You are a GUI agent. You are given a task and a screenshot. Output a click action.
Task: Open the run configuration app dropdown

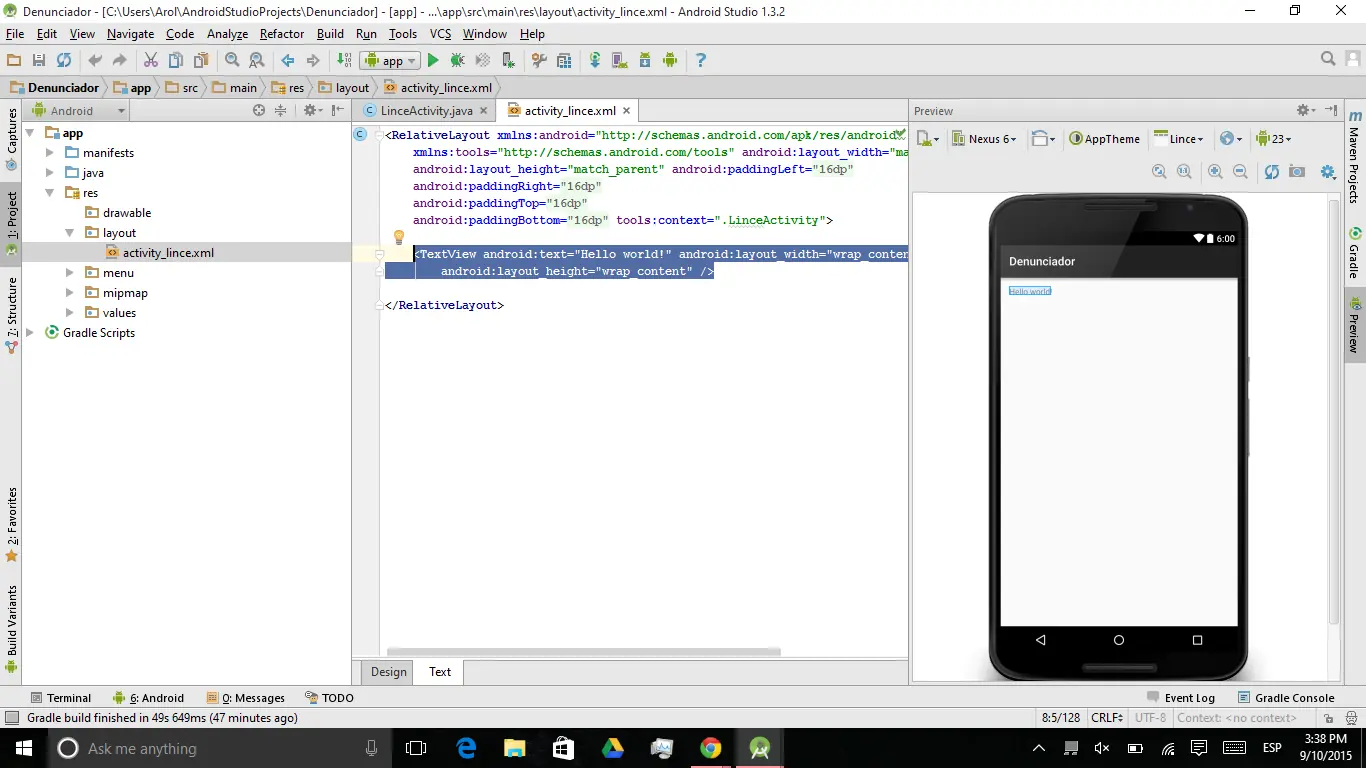390,60
